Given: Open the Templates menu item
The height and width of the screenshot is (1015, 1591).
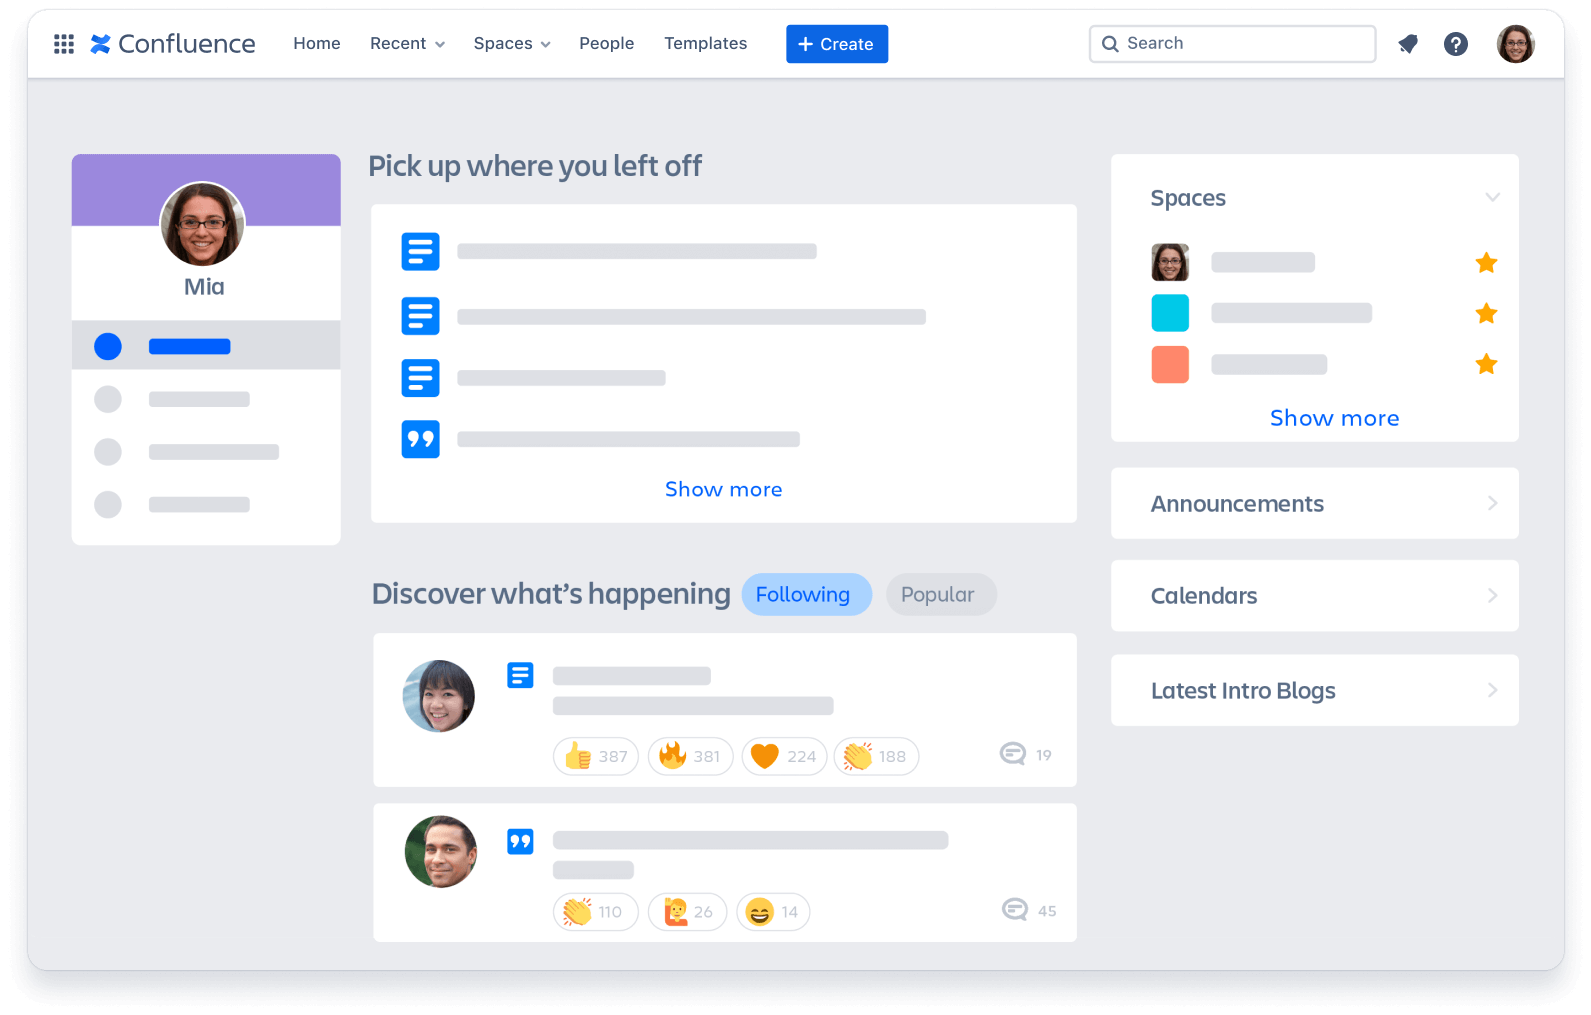Looking at the screenshot, I should click(705, 44).
